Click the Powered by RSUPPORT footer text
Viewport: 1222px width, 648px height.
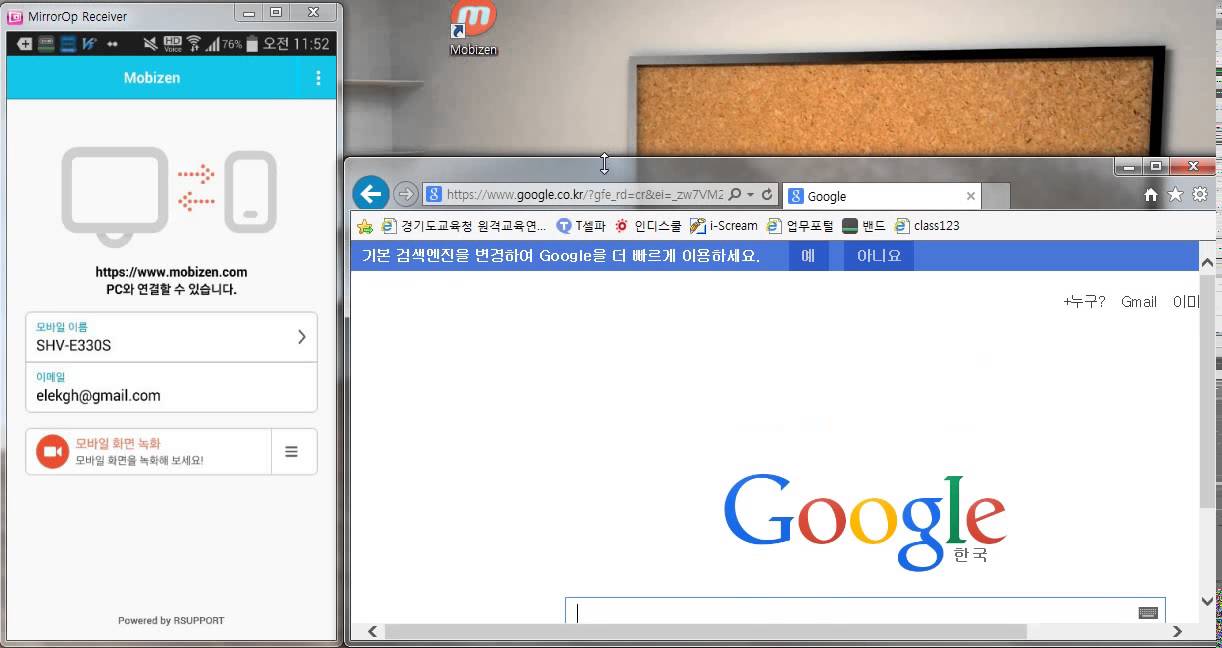click(x=171, y=620)
